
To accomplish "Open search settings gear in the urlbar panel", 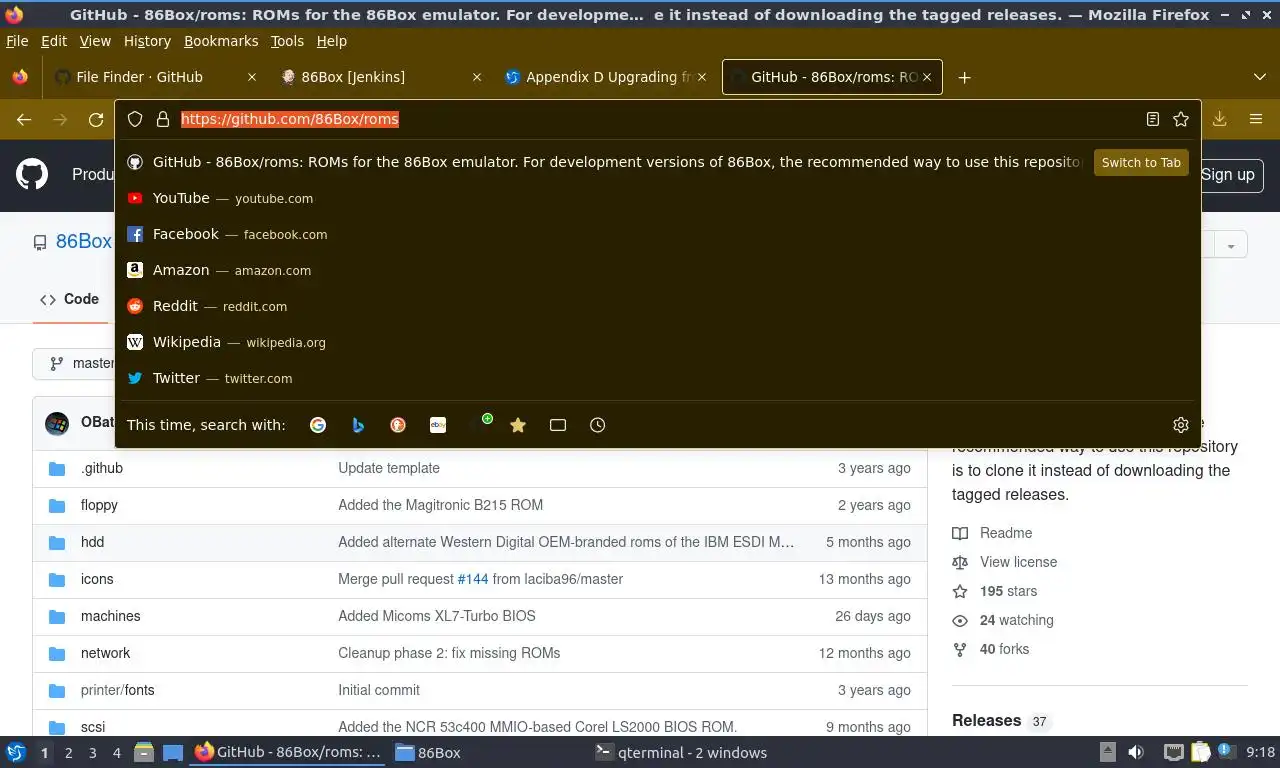I will coord(1181,425).
